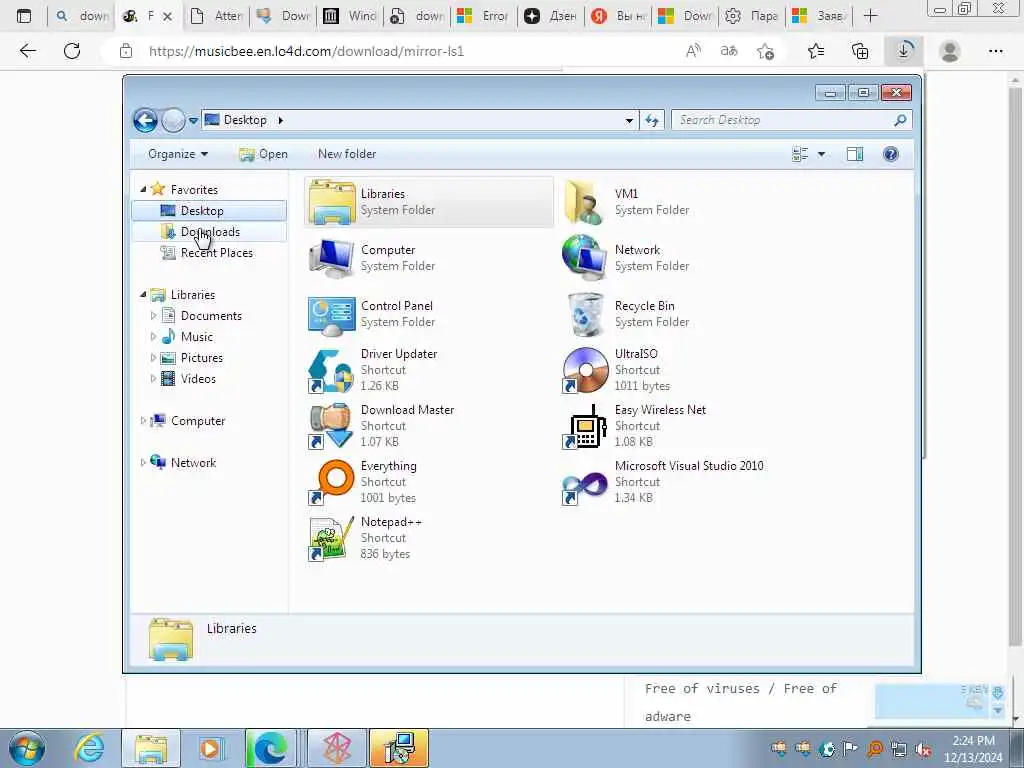Select the Computer system folder icon

pyautogui.click(x=332, y=258)
